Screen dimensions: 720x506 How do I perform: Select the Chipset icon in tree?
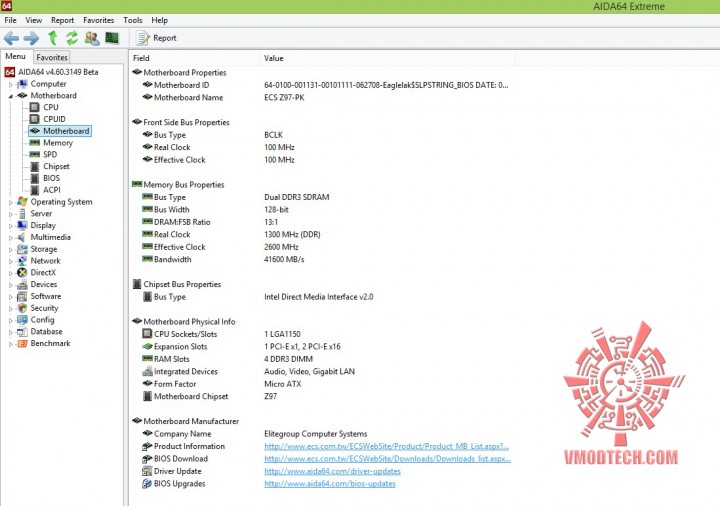click(34, 166)
